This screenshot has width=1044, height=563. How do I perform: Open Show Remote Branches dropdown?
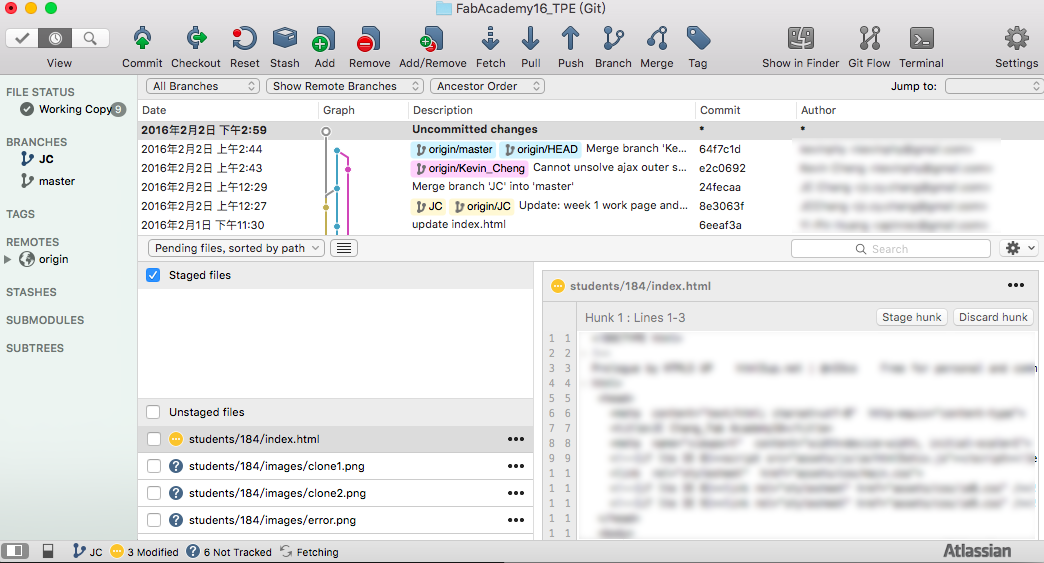[x=344, y=86]
